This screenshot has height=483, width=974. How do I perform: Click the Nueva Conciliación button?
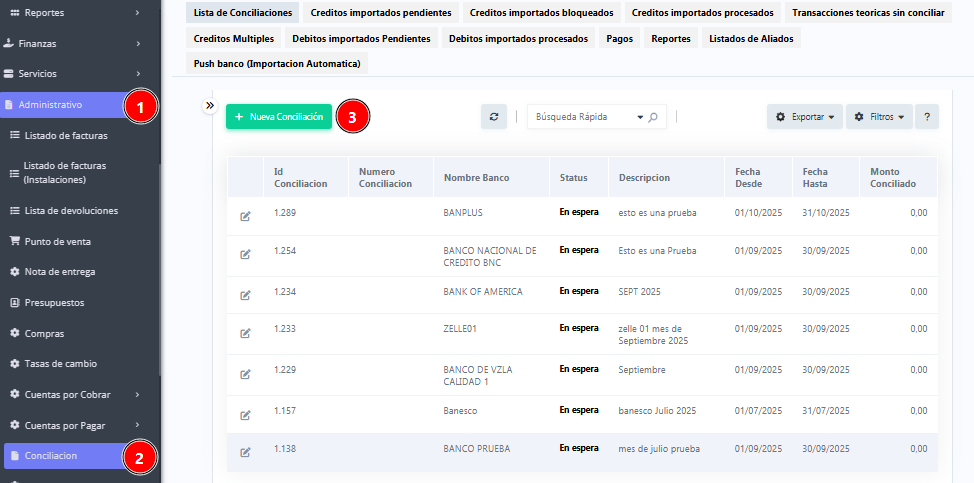click(x=278, y=117)
